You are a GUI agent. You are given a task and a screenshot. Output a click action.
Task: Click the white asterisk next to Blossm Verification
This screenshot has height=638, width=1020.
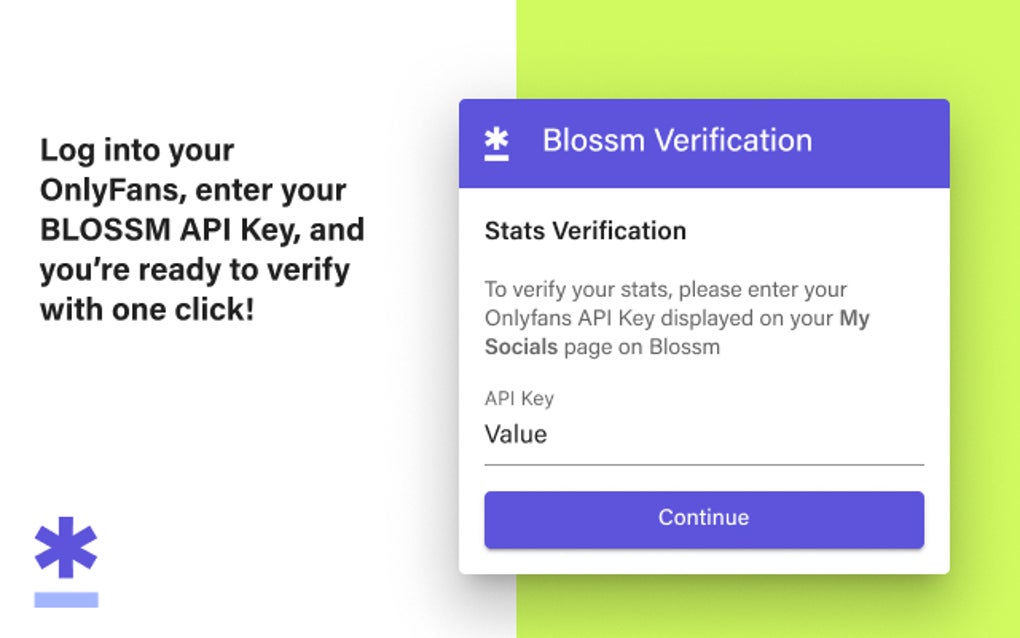click(494, 141)
